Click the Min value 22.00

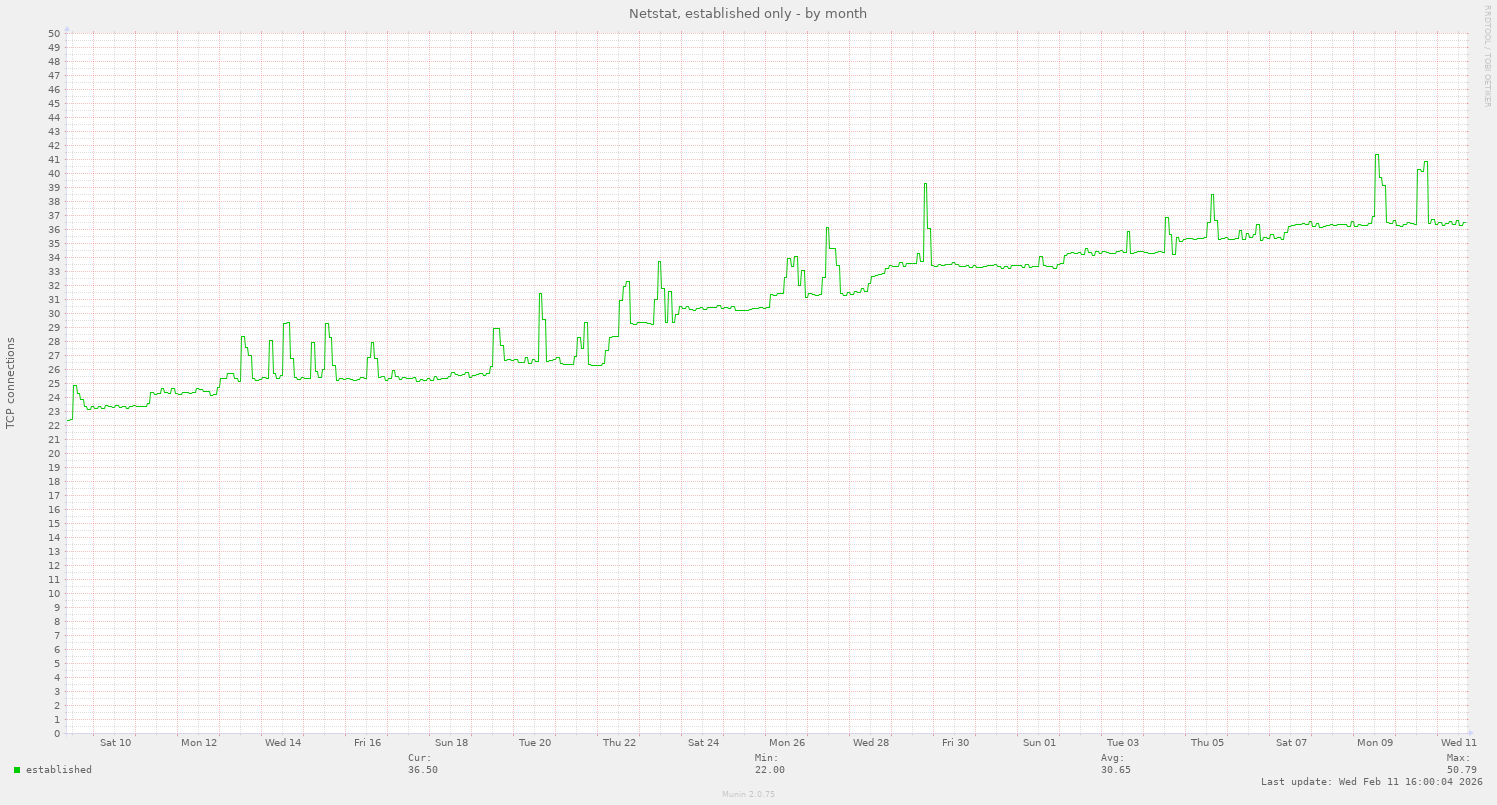[769, 770]
